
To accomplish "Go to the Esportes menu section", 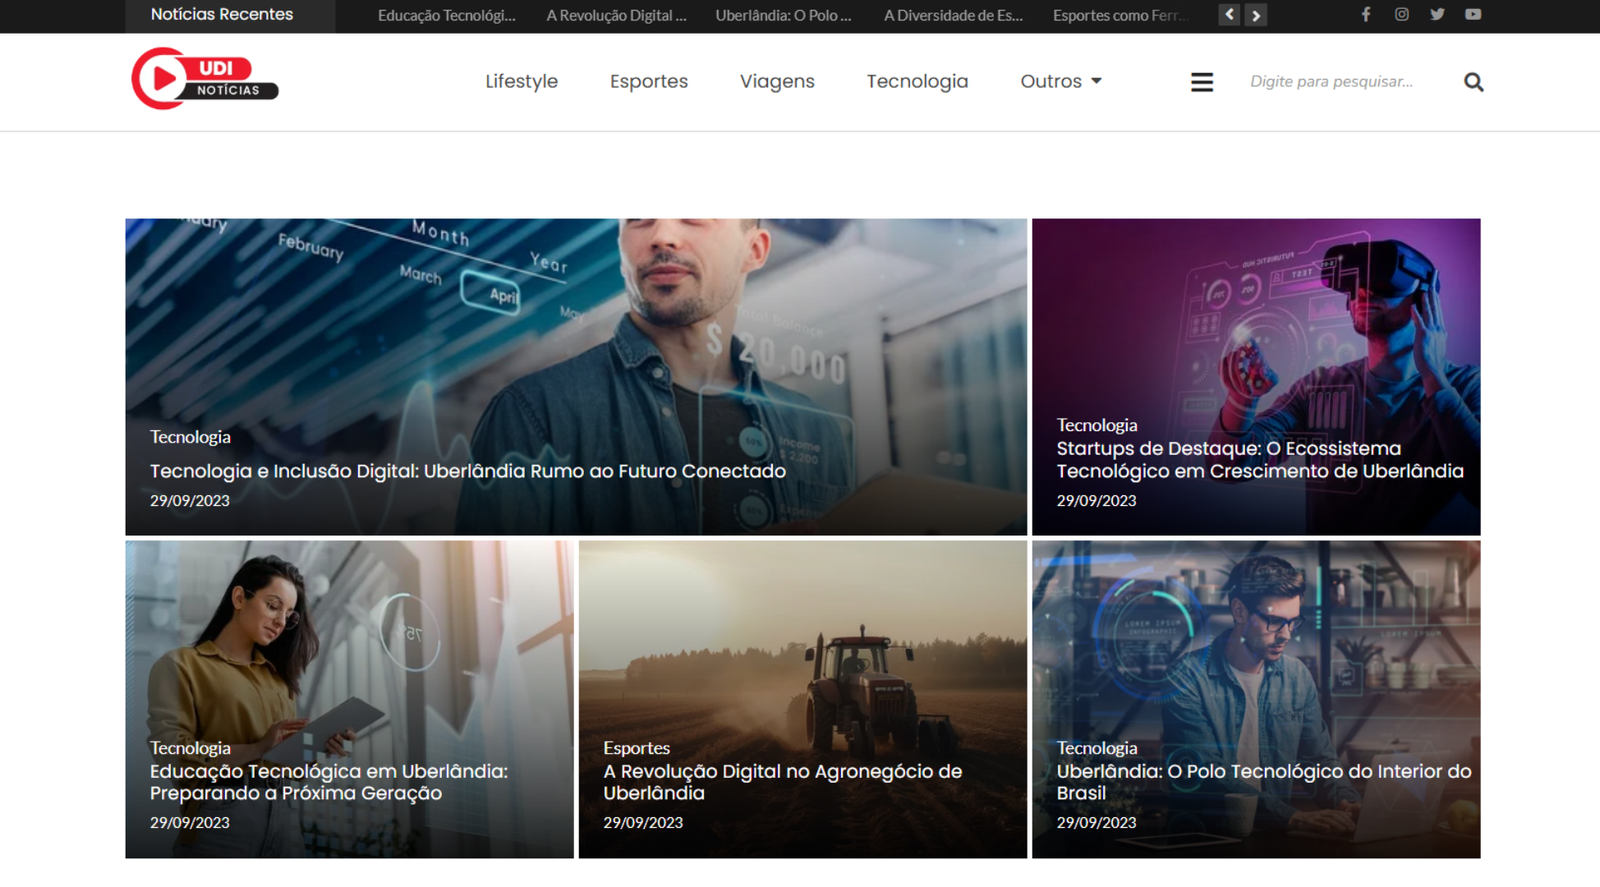I will pos(649,81).
